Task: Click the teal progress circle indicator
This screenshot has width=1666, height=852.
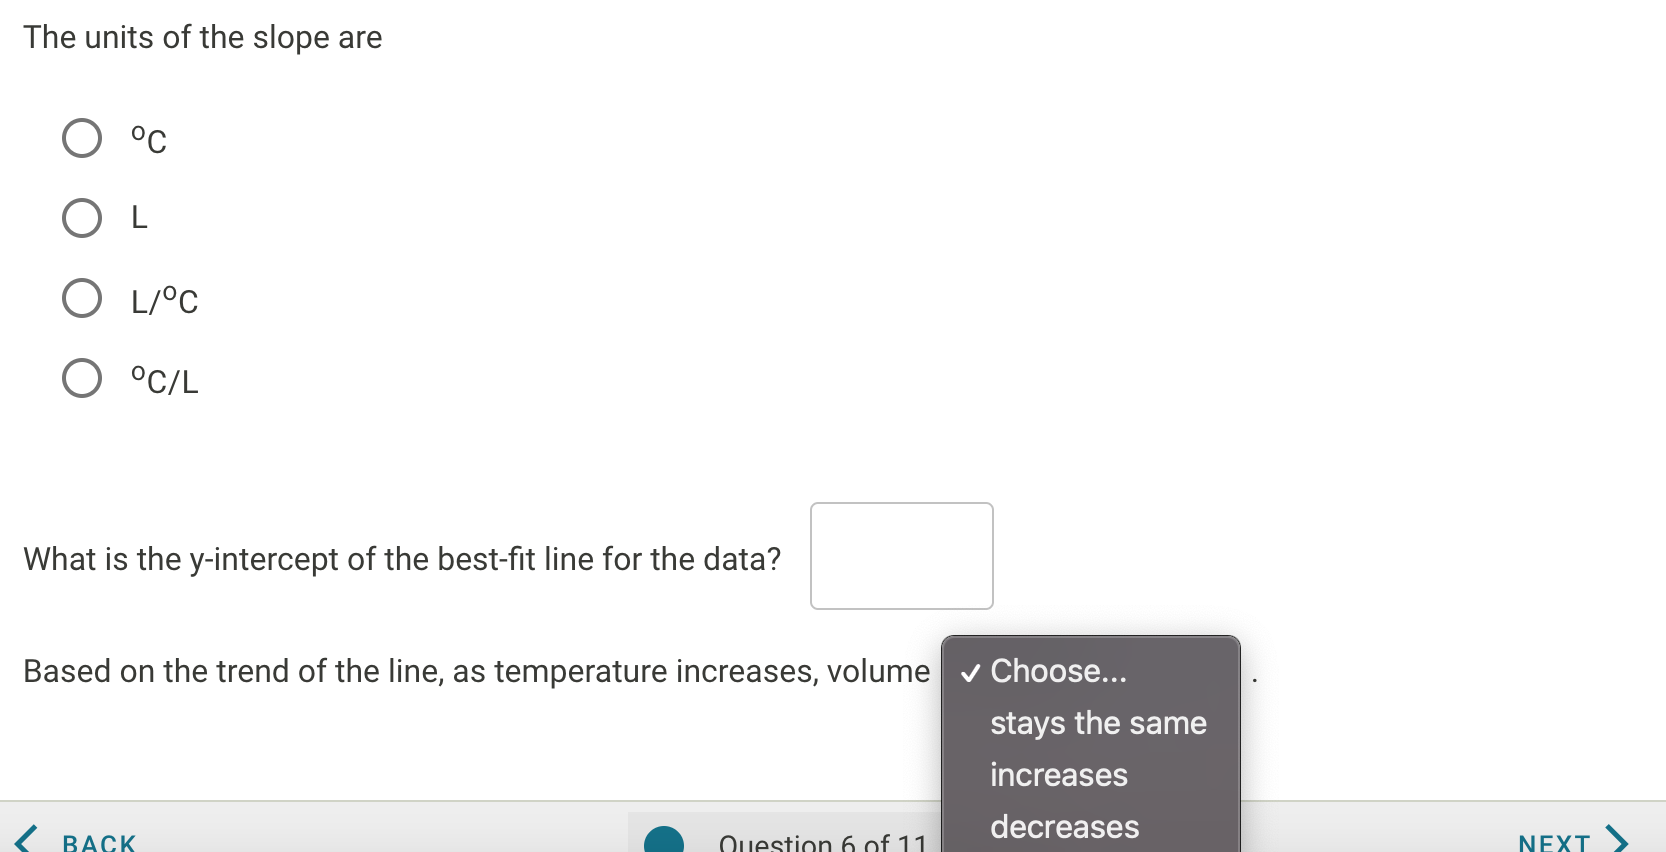Action: coord(665,841)
